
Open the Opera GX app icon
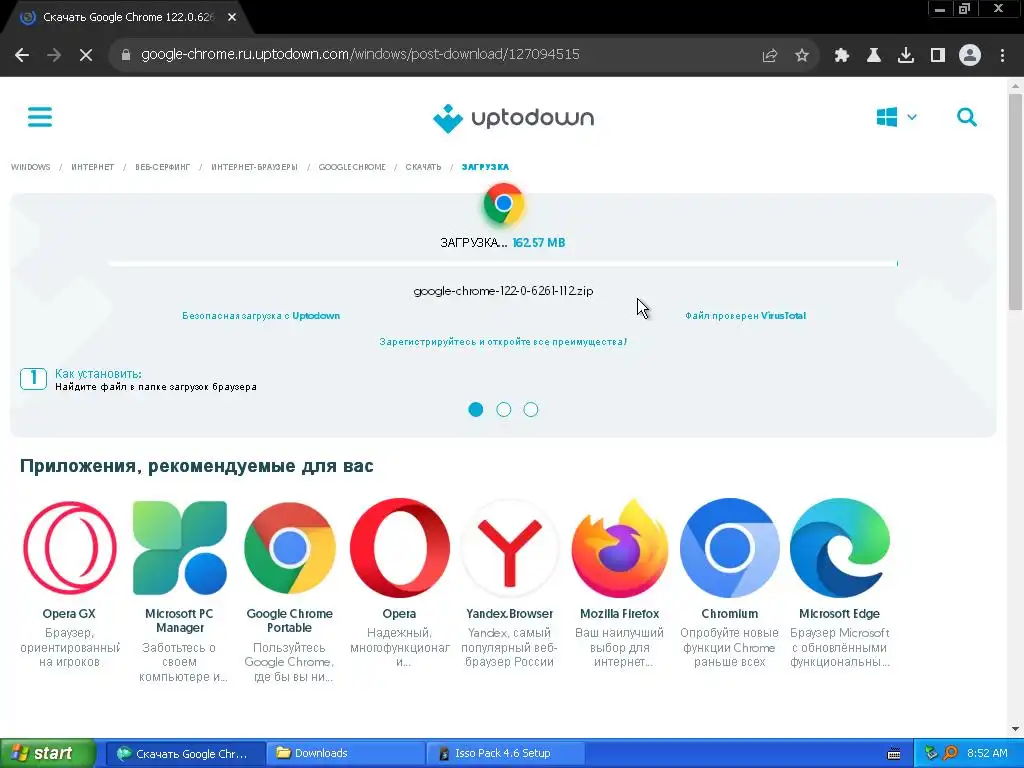[x=69, y=548]
